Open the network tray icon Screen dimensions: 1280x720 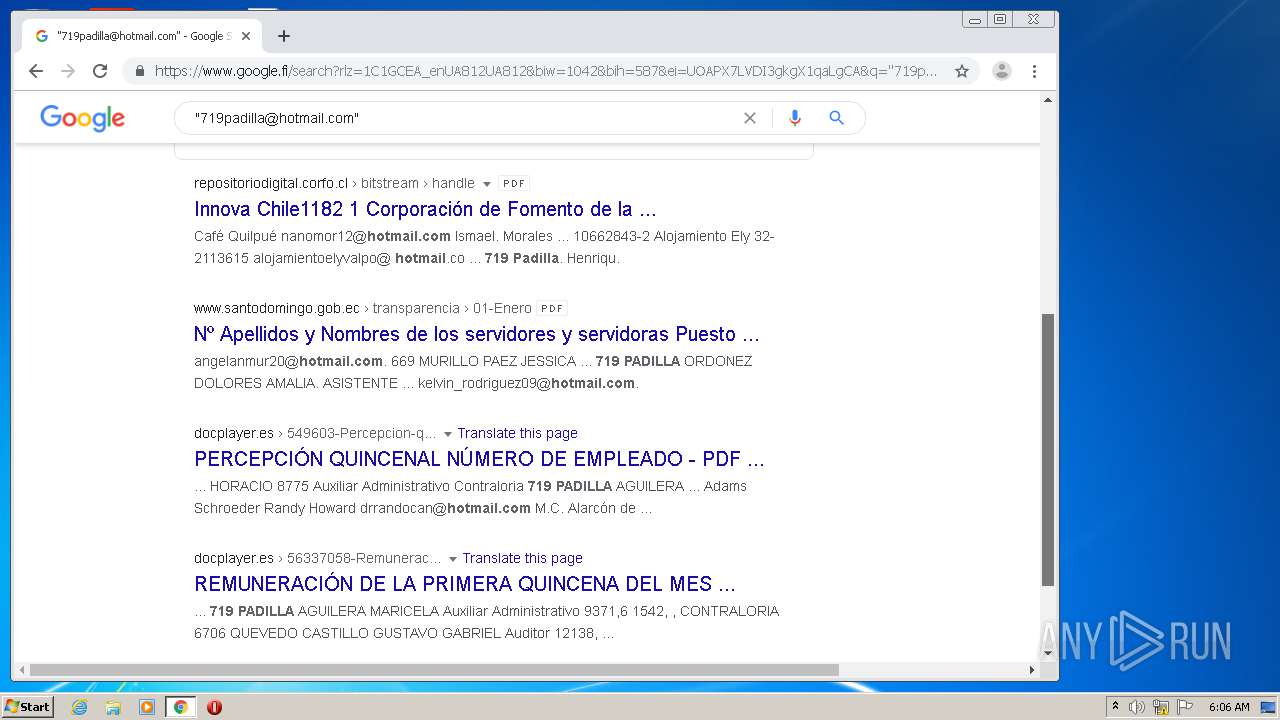coord(1161,707)
